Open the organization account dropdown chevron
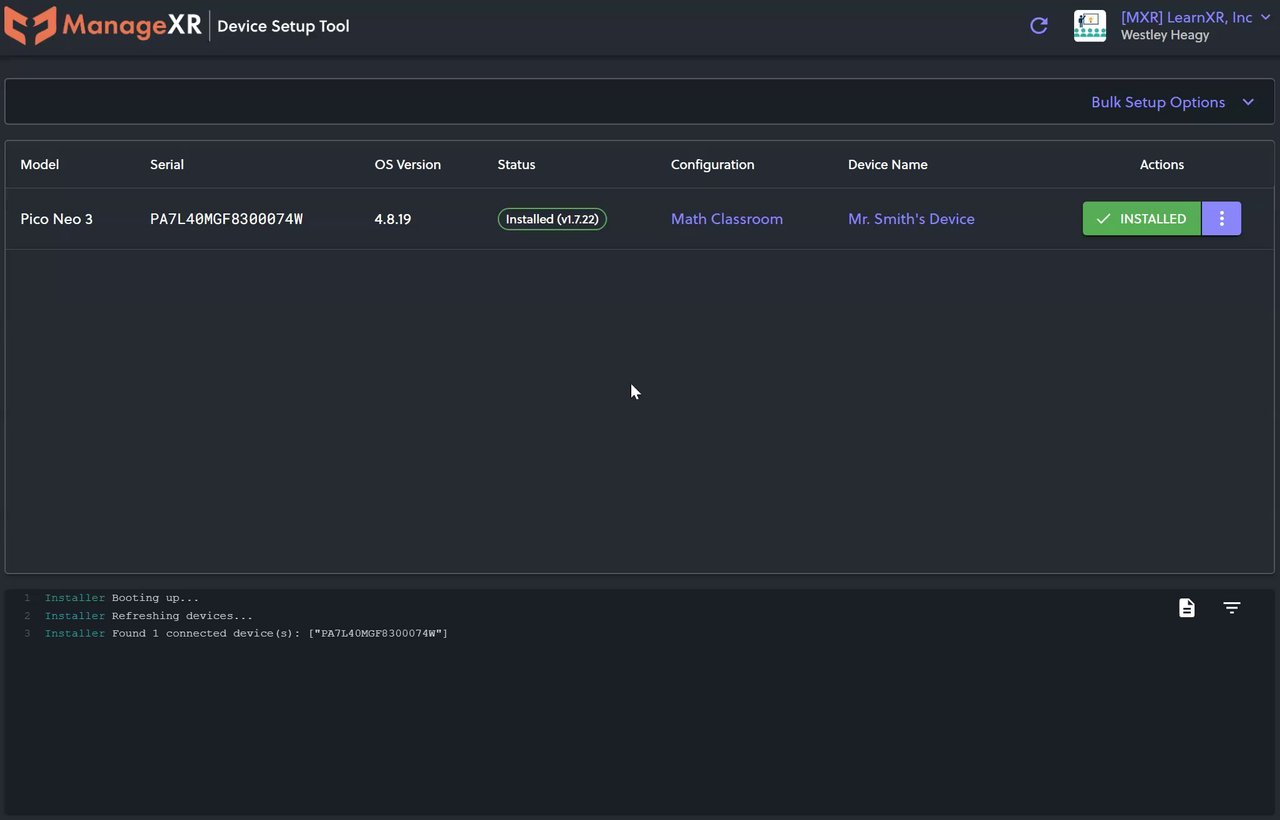Screen dimensions: 1280x820 point(1266,18)
